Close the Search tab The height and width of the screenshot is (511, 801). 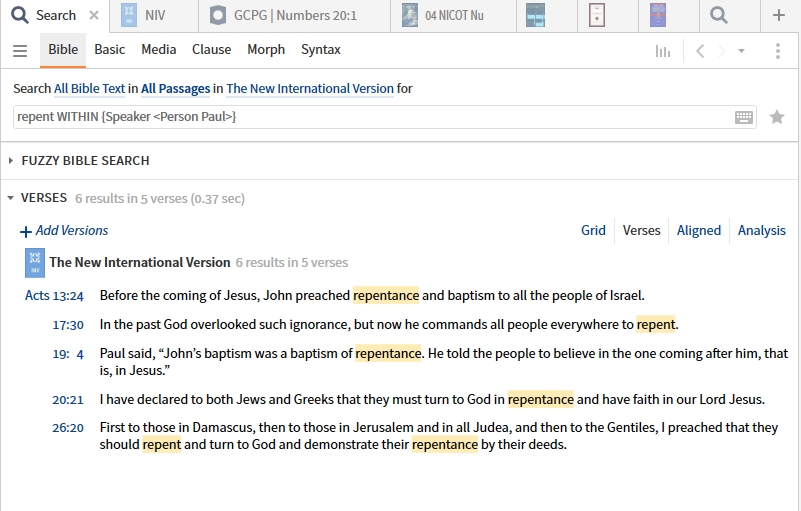pos(94,15)
